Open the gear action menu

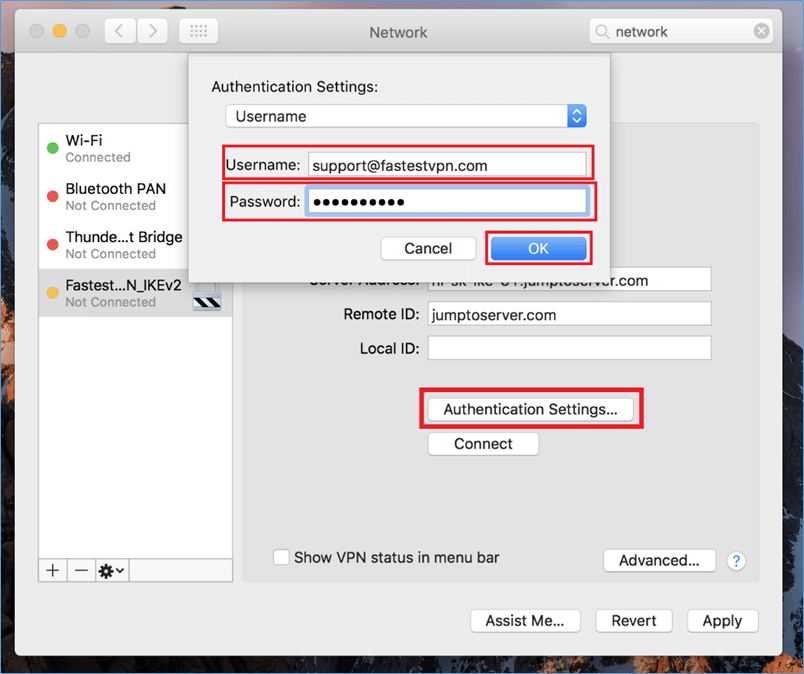click(112, 570)
